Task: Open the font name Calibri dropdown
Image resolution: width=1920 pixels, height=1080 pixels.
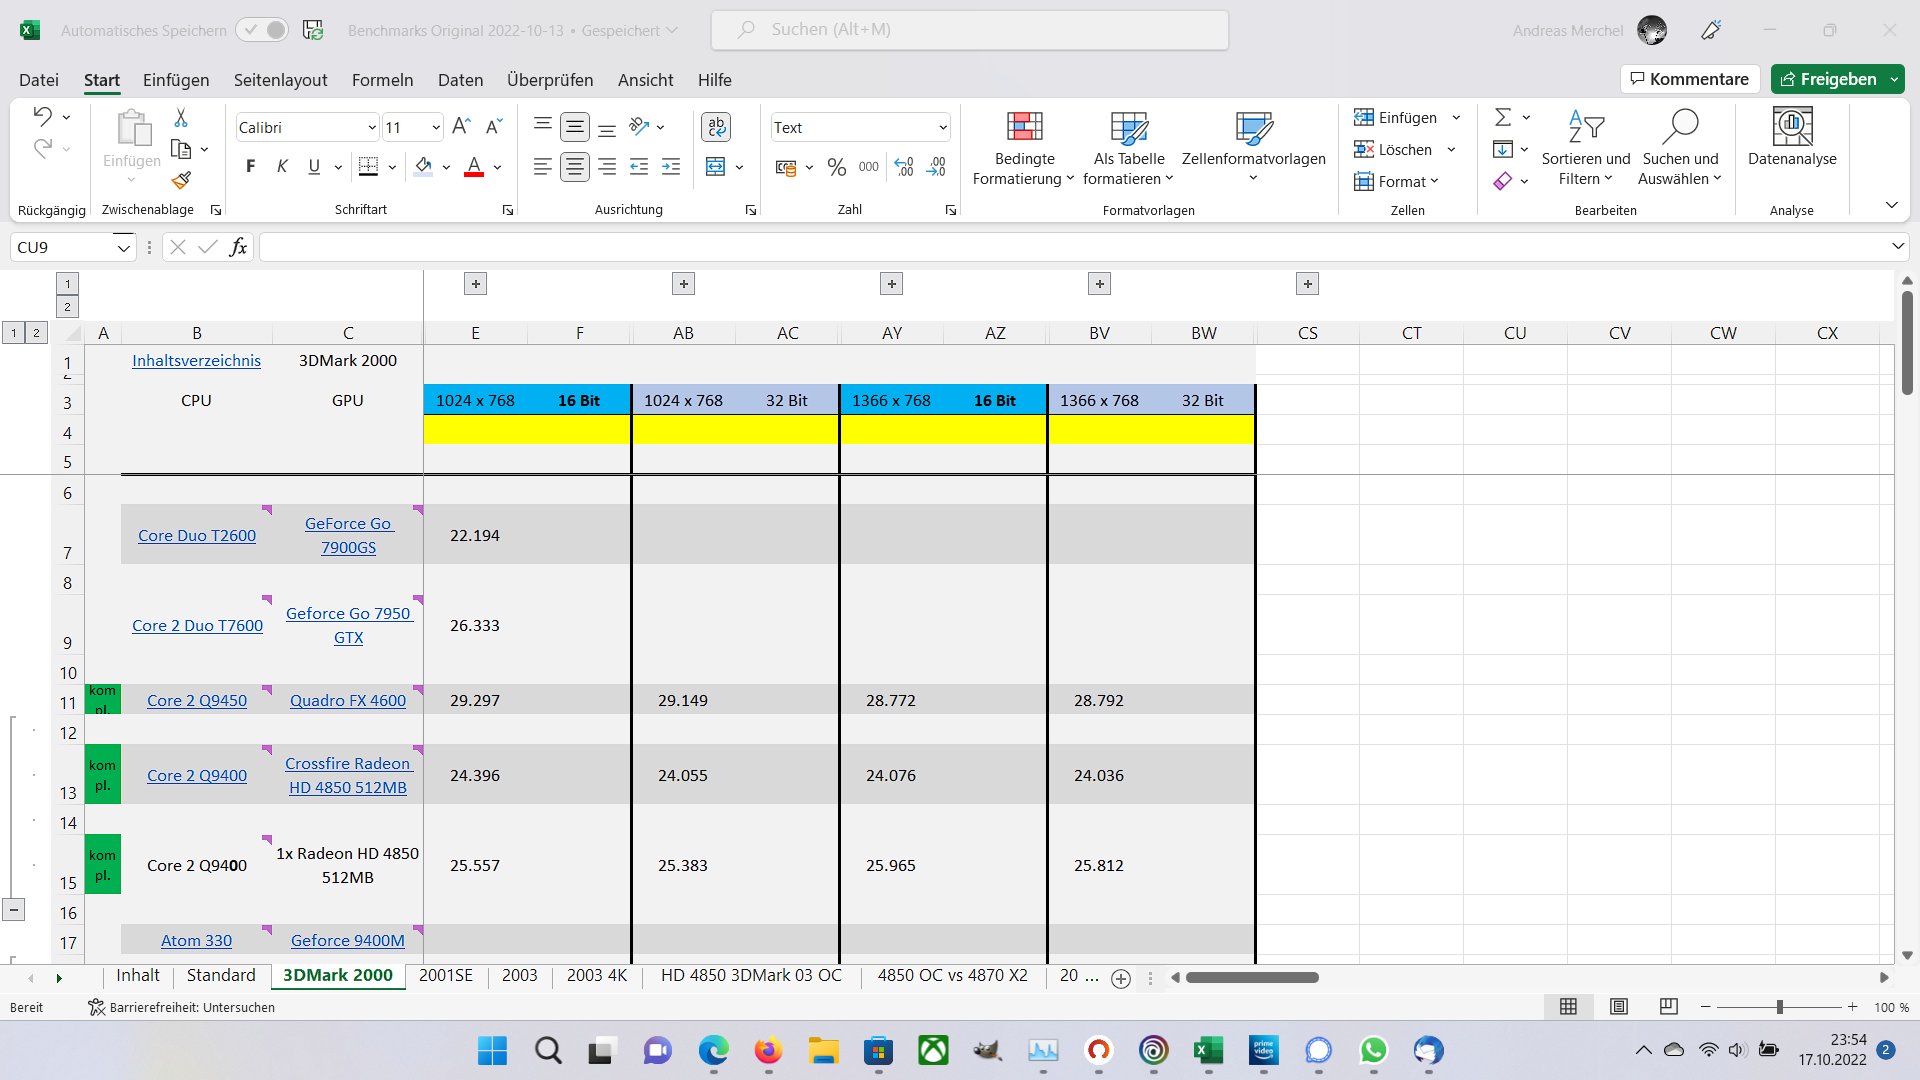Action: tap(372, 128)
